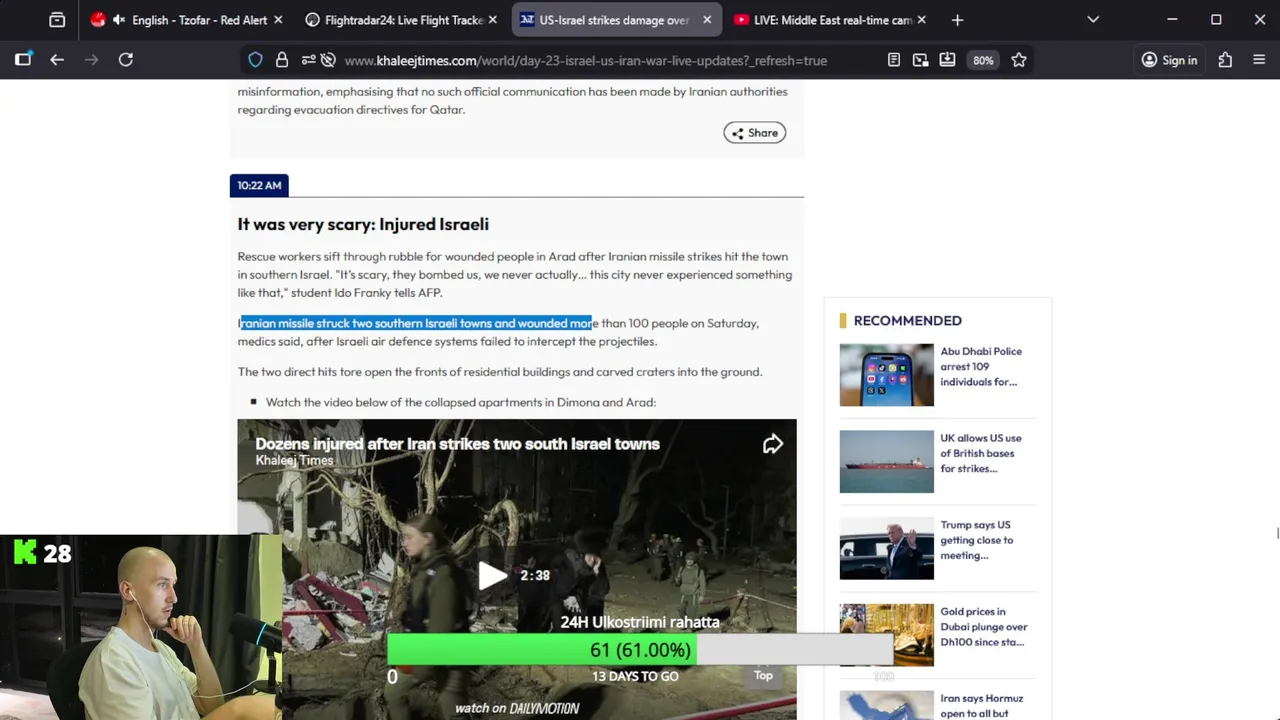Bookmark this page with star icon
This screenshot has height=720, width=1280.
click(x=1019, y=60)
